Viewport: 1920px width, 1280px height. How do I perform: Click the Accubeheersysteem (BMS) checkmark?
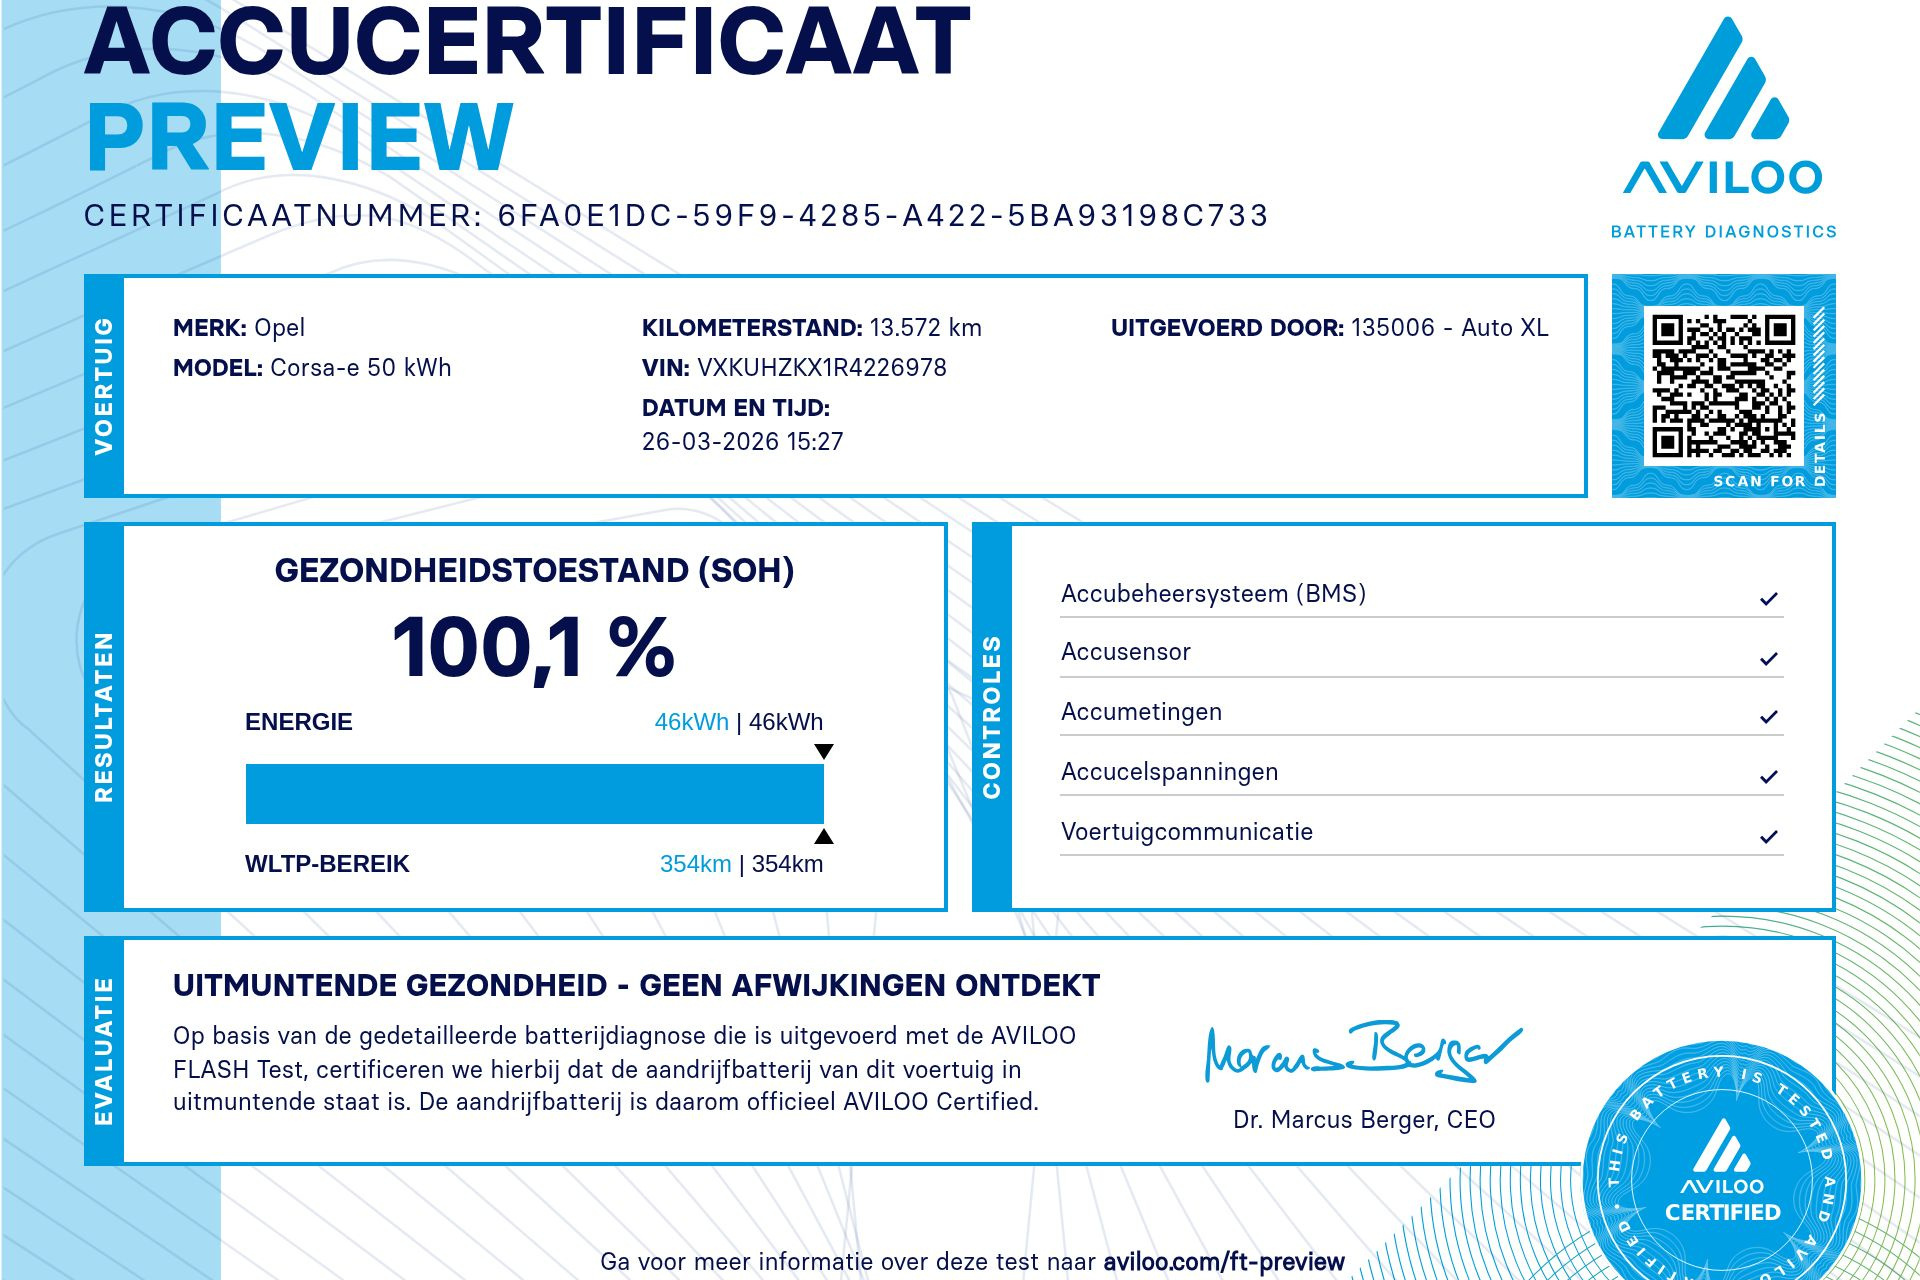point(1768,599)
